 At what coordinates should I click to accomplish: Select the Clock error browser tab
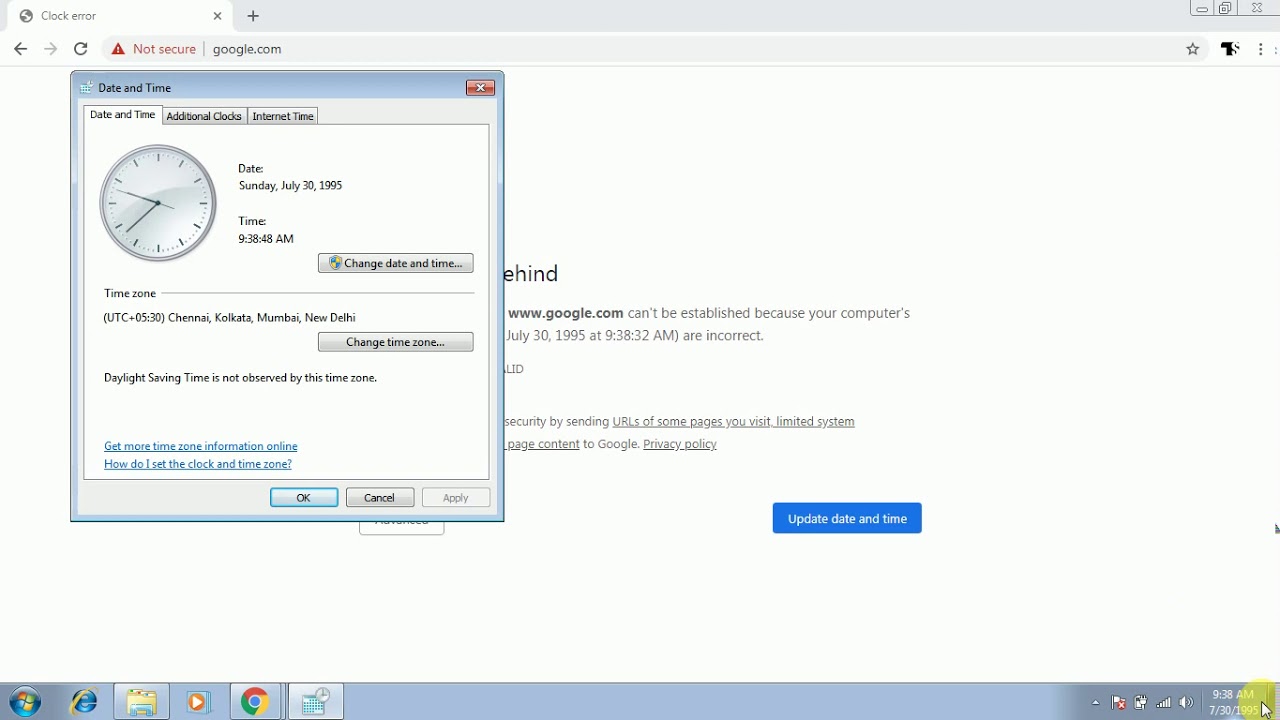pos(120,16)
